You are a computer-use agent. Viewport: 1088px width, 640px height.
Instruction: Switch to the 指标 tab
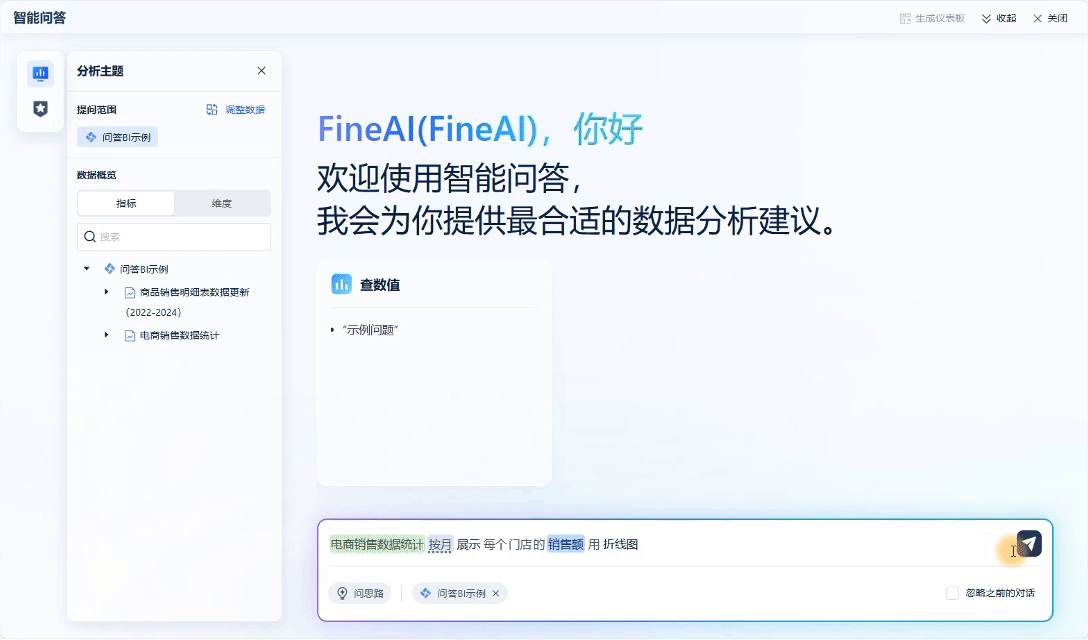click(126, 203)
